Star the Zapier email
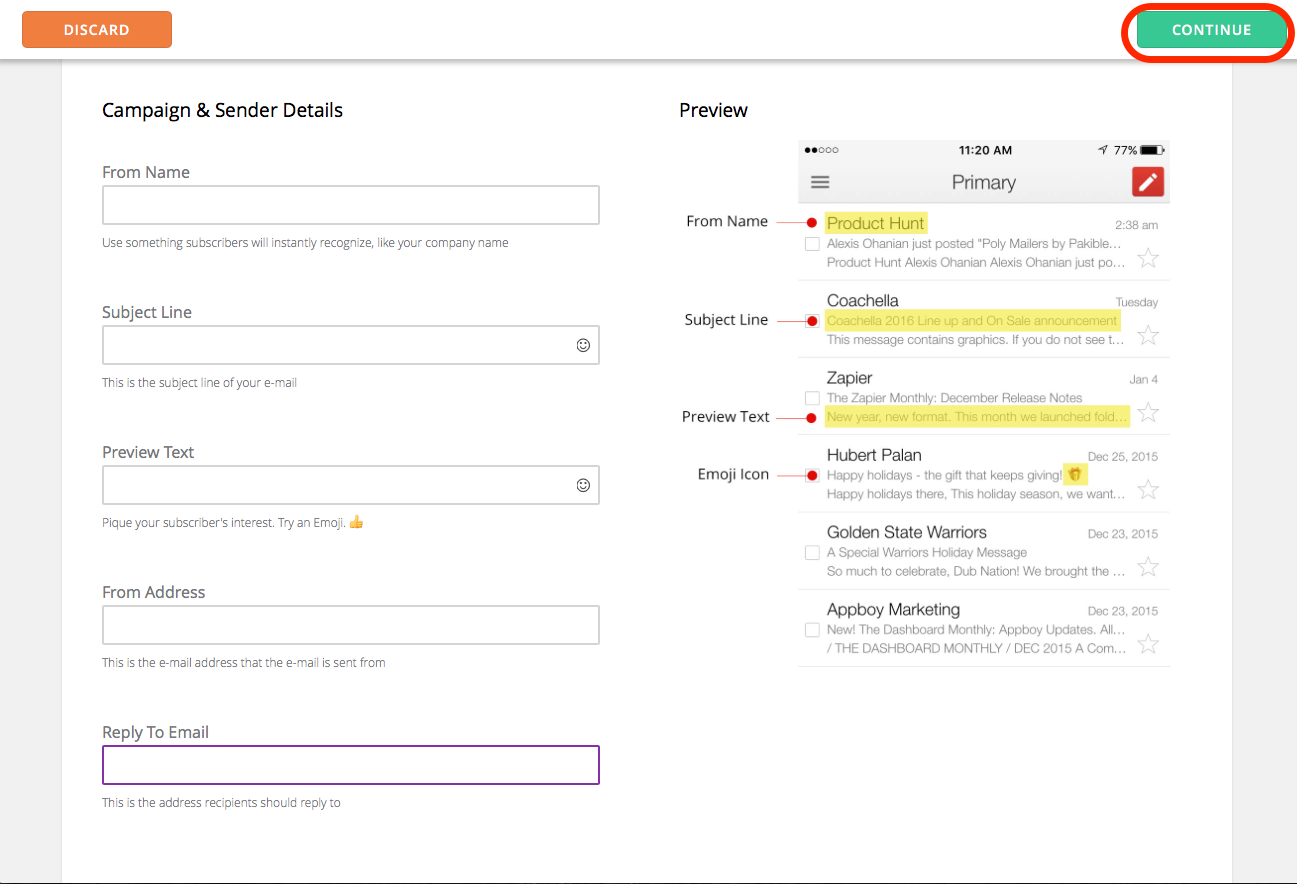The image size is (1297, 884). pos(1149,413)
